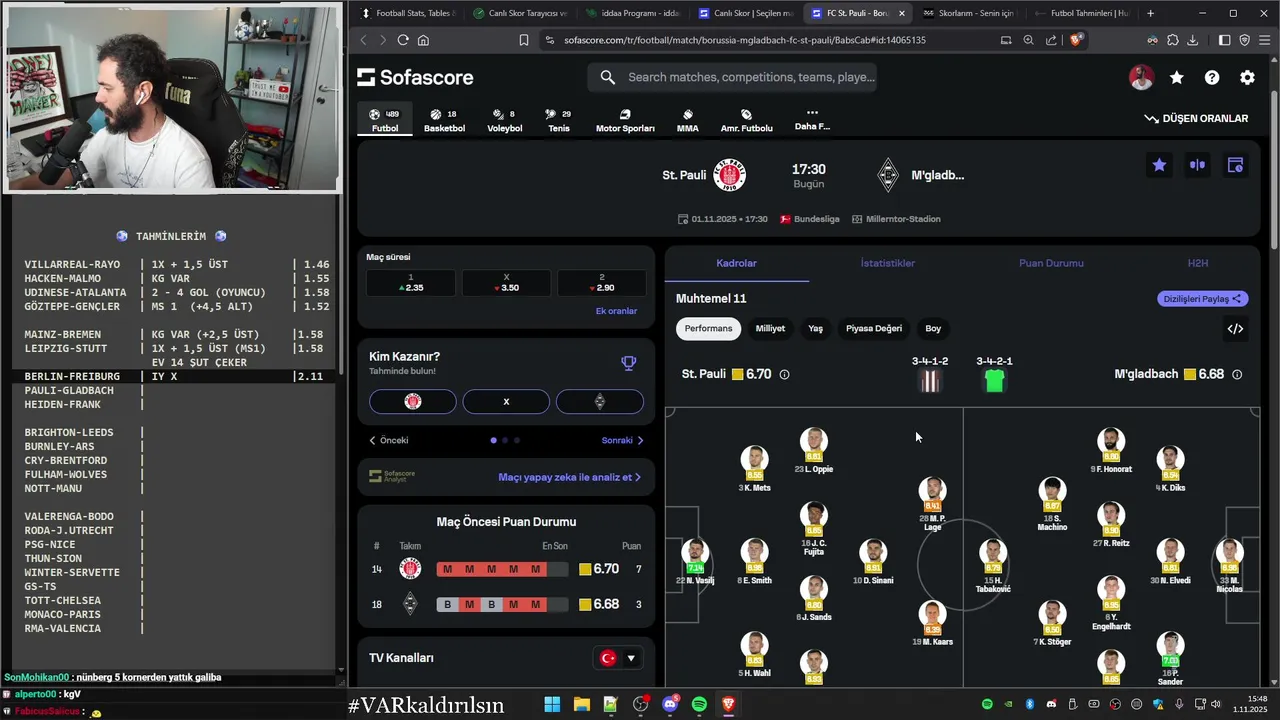Expand the Daha Fazla sports menu

tap(812, 120)
